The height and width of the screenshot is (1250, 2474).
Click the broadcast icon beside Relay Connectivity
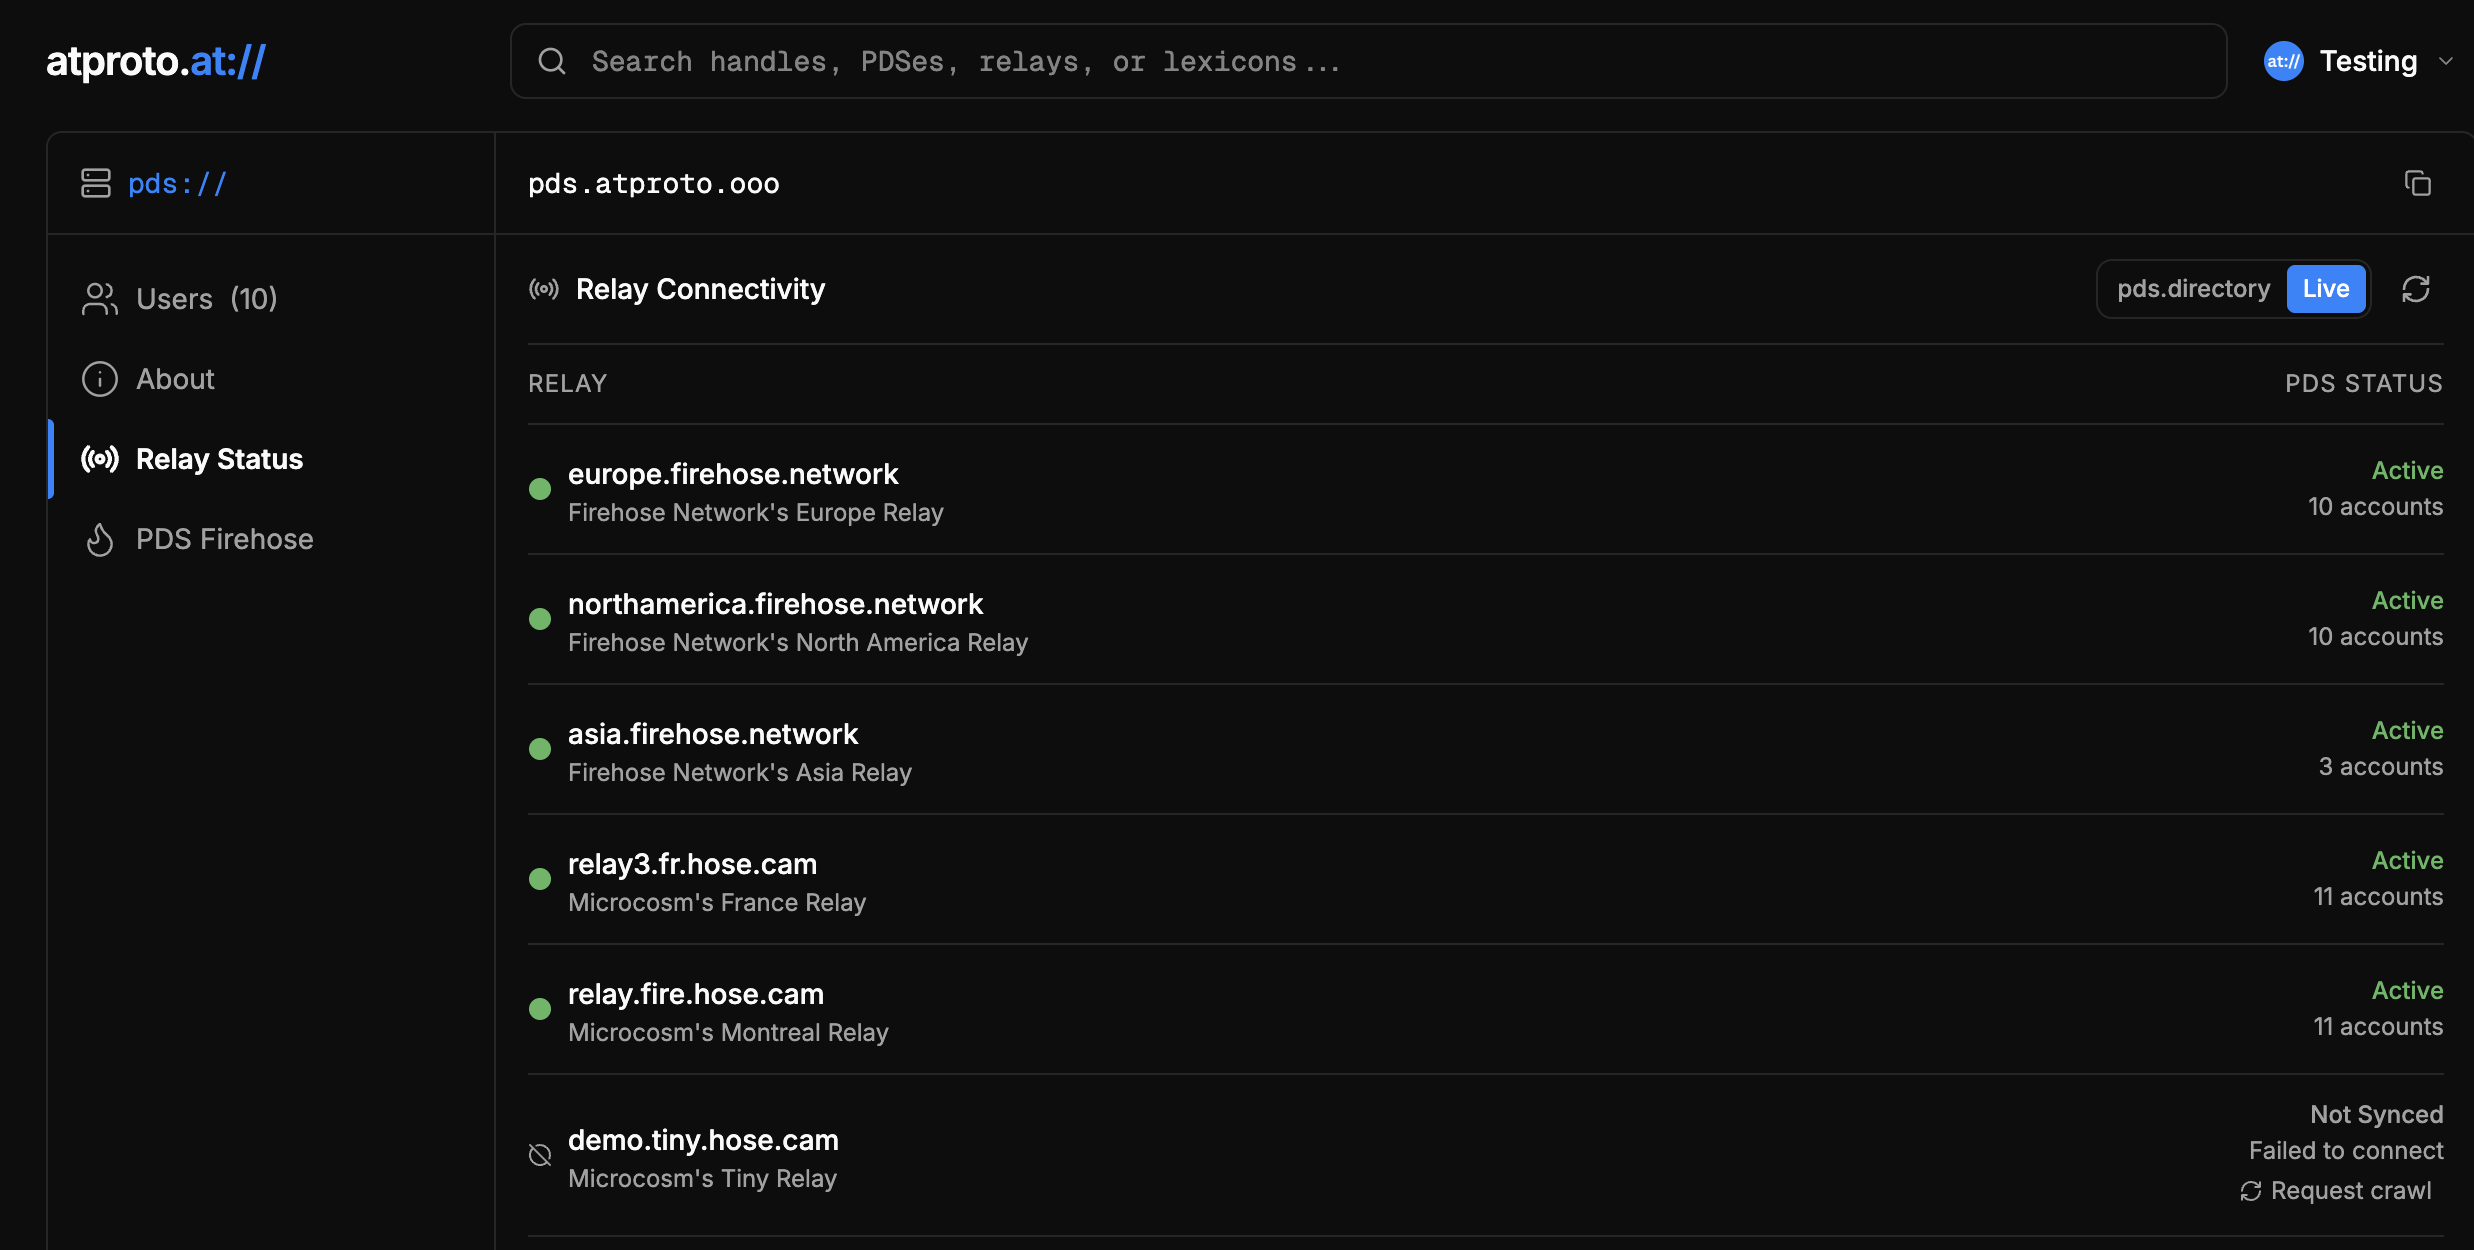pos(544,290)
